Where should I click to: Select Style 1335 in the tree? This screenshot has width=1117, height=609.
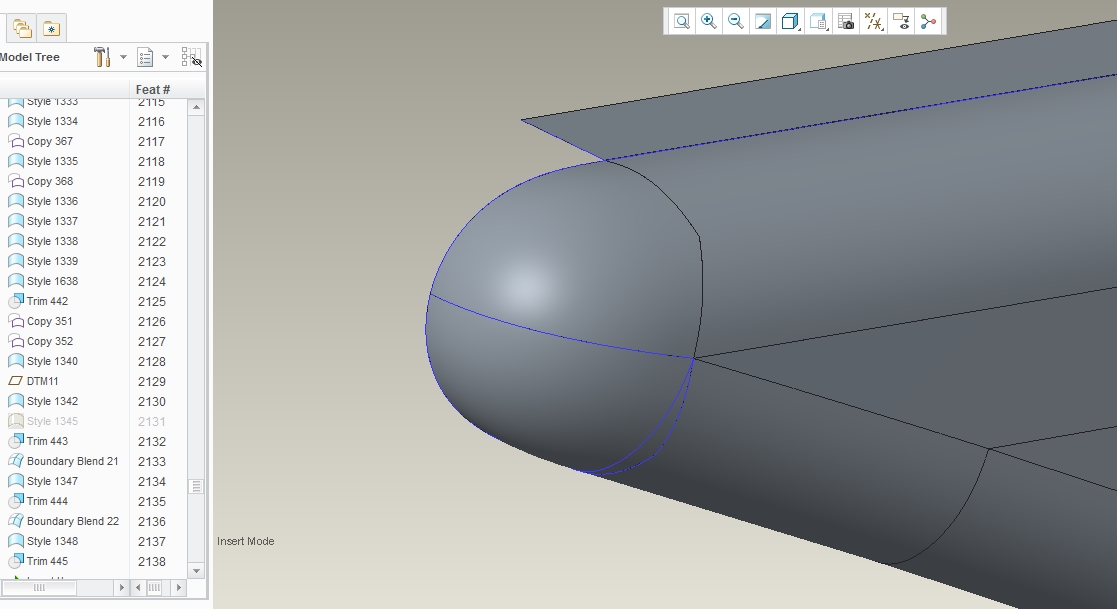[x=52, y=161]
